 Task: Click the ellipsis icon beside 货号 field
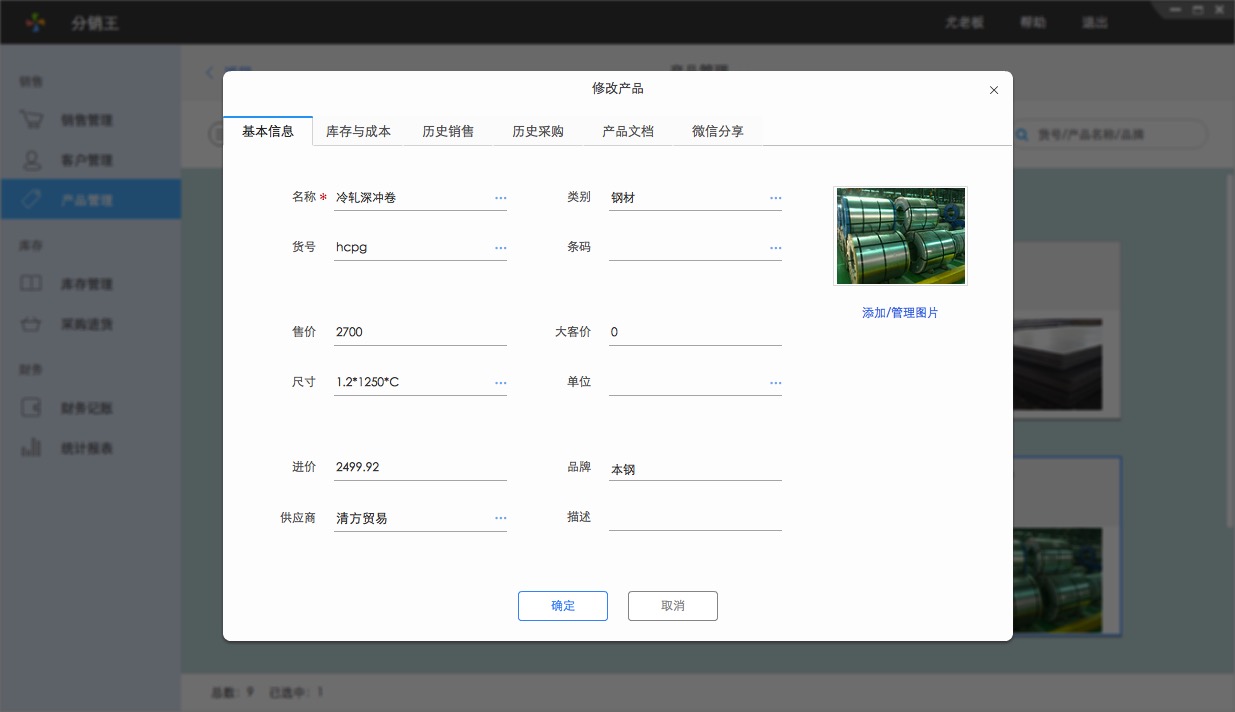pyautogui.click(x=500, y=247)
